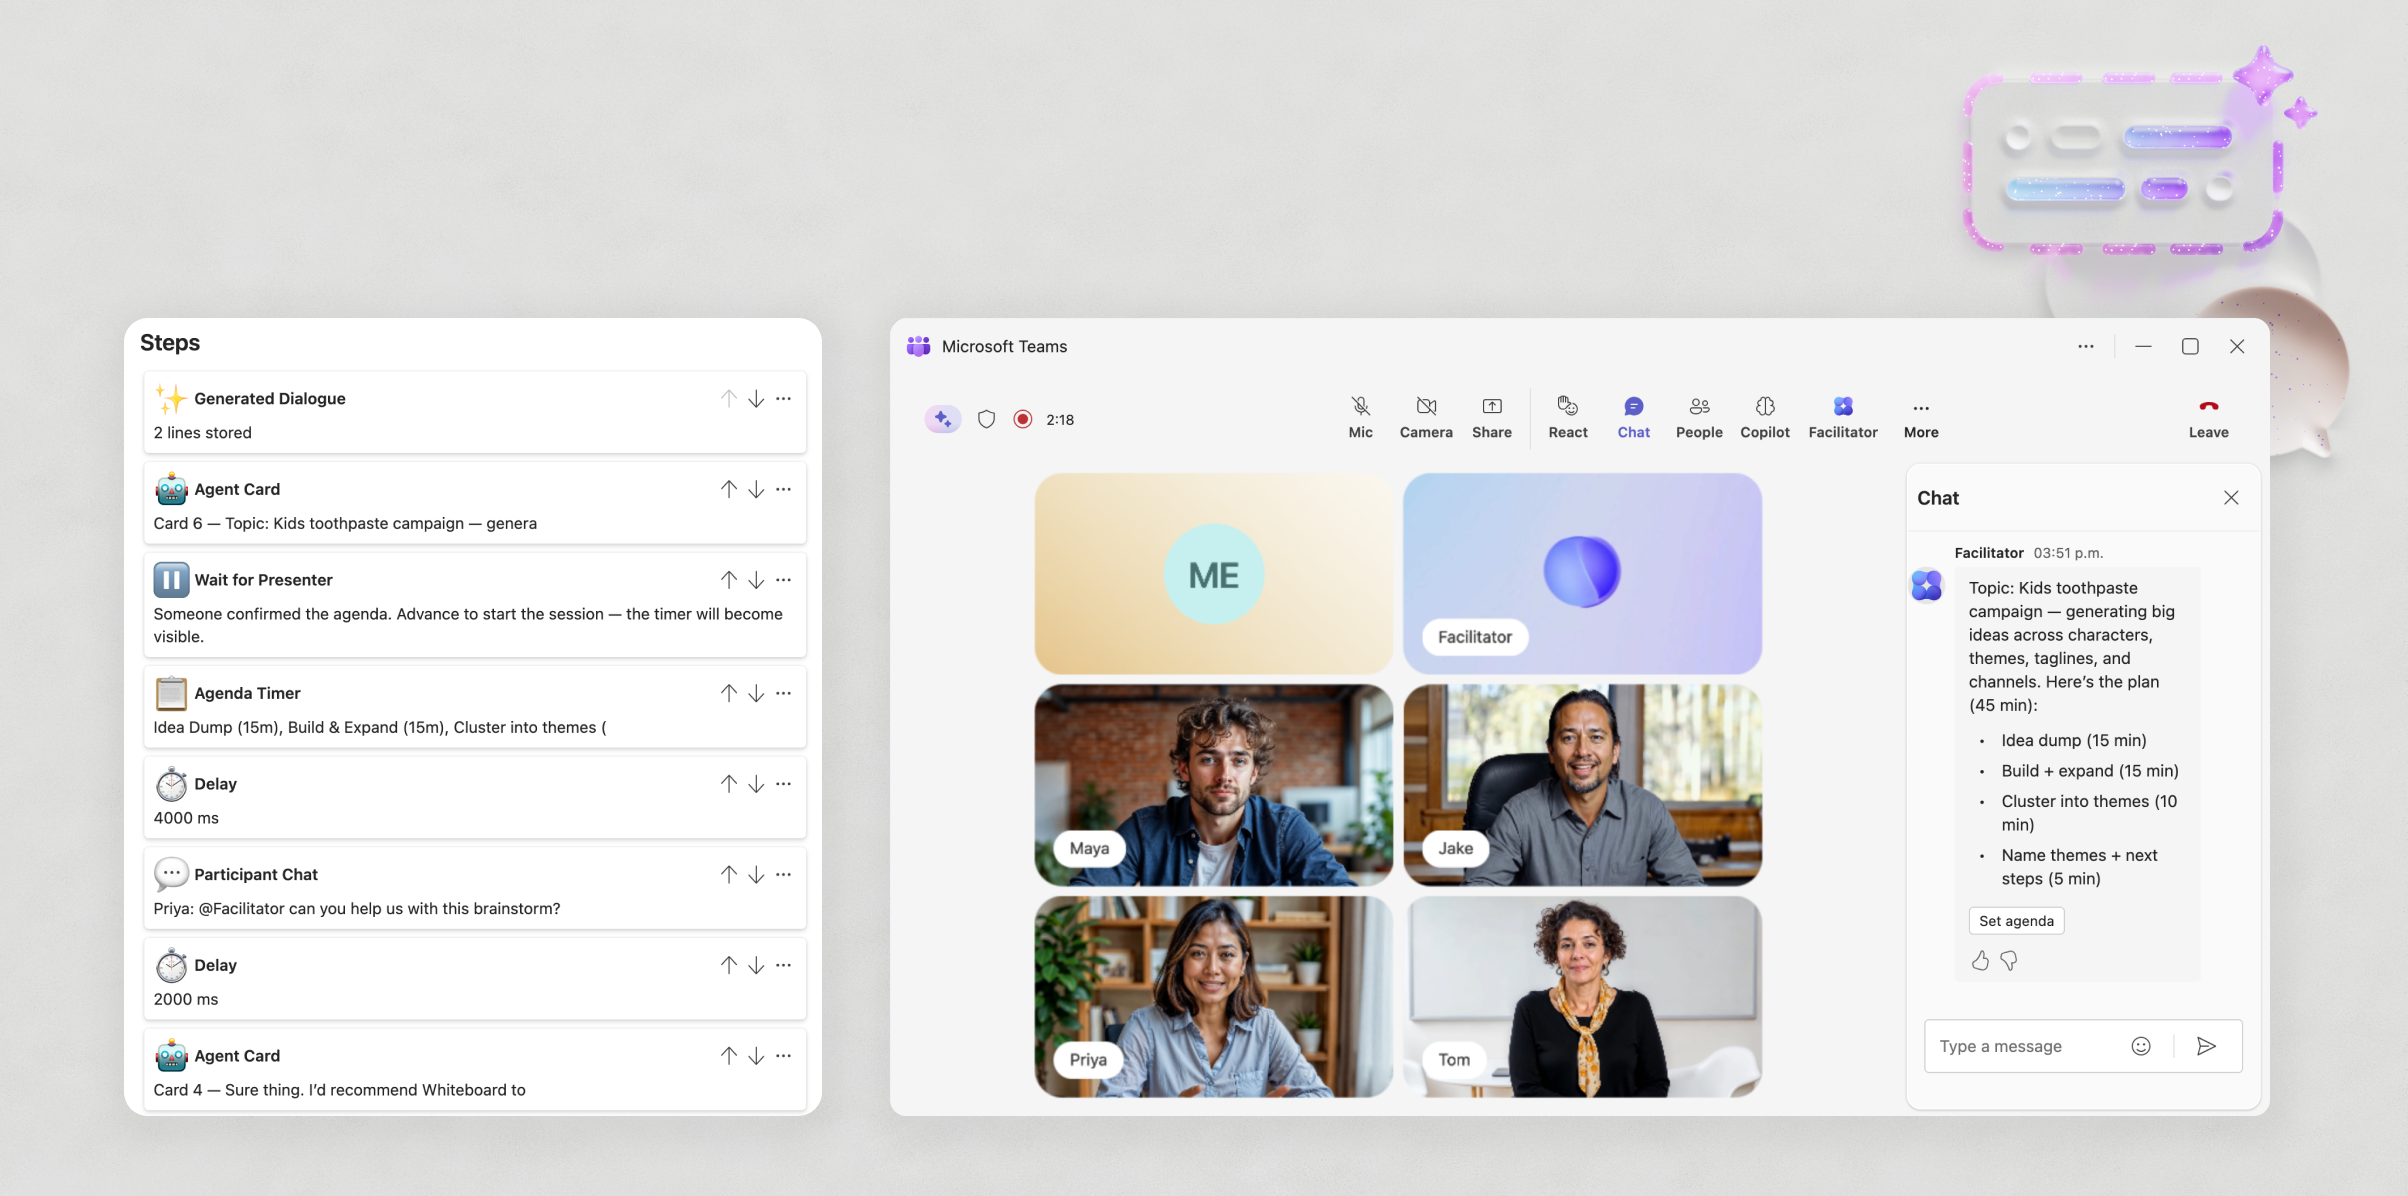Select Priya's video tile
This screenshot has height=1196, width=2408.
point(1213,996)
